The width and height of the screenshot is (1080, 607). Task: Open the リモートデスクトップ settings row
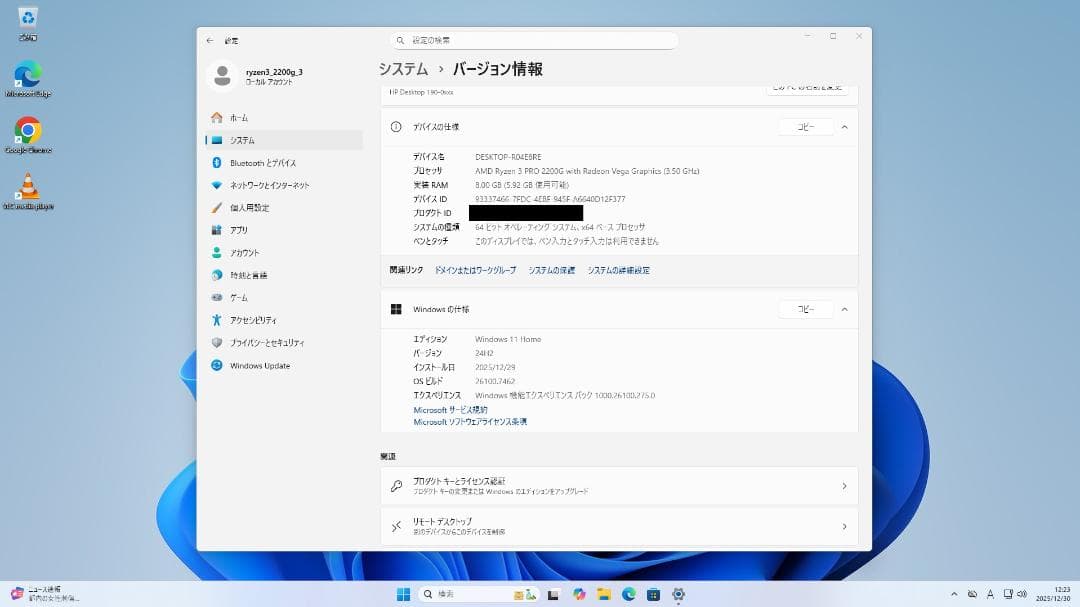[x=617, y=526]
